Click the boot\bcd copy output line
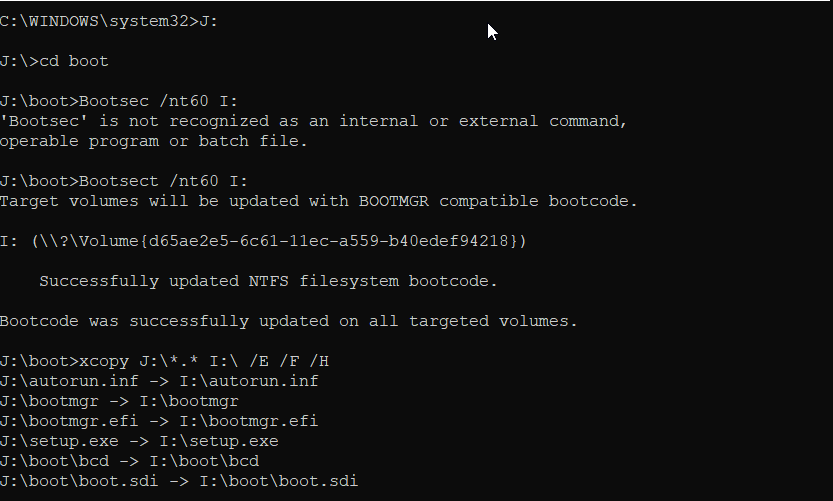This screenshot has height=501, width=833. 129,461
